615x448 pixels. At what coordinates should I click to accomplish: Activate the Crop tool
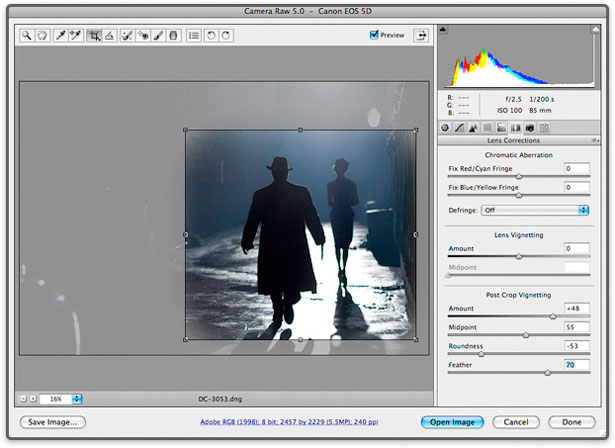(93, 34)
